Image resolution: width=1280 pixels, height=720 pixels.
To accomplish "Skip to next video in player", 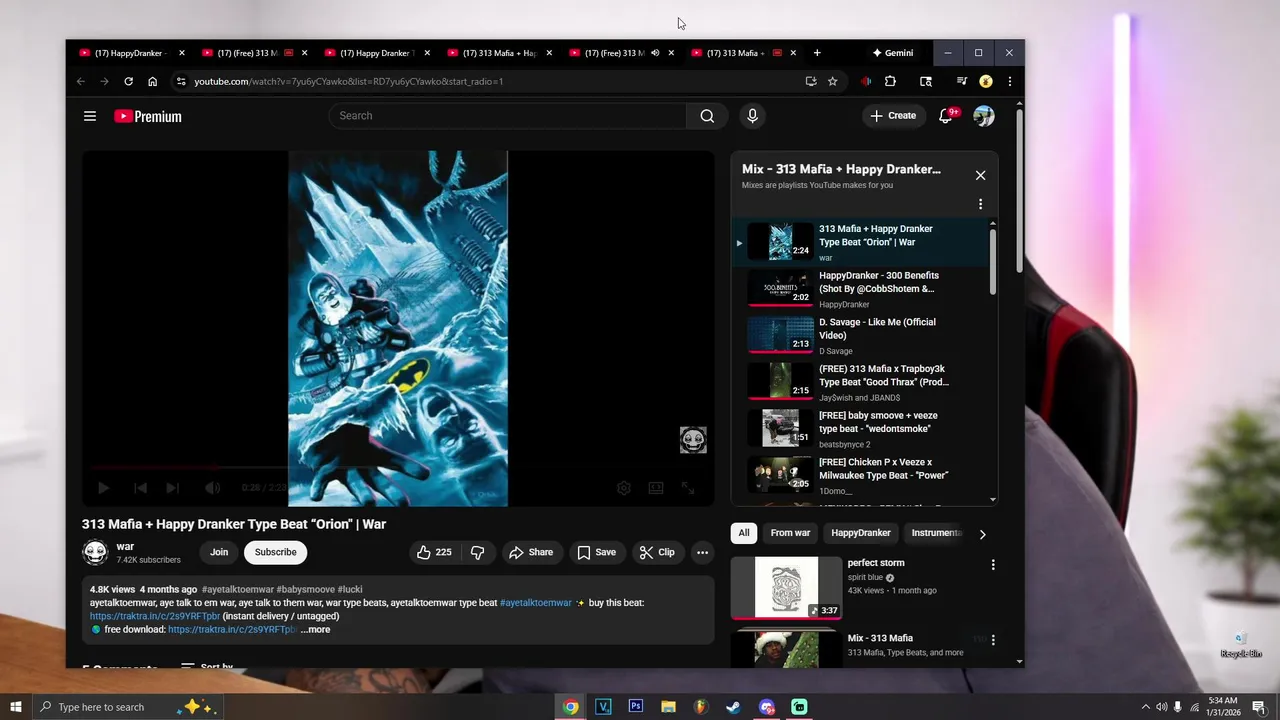I will tap(172, 488).
